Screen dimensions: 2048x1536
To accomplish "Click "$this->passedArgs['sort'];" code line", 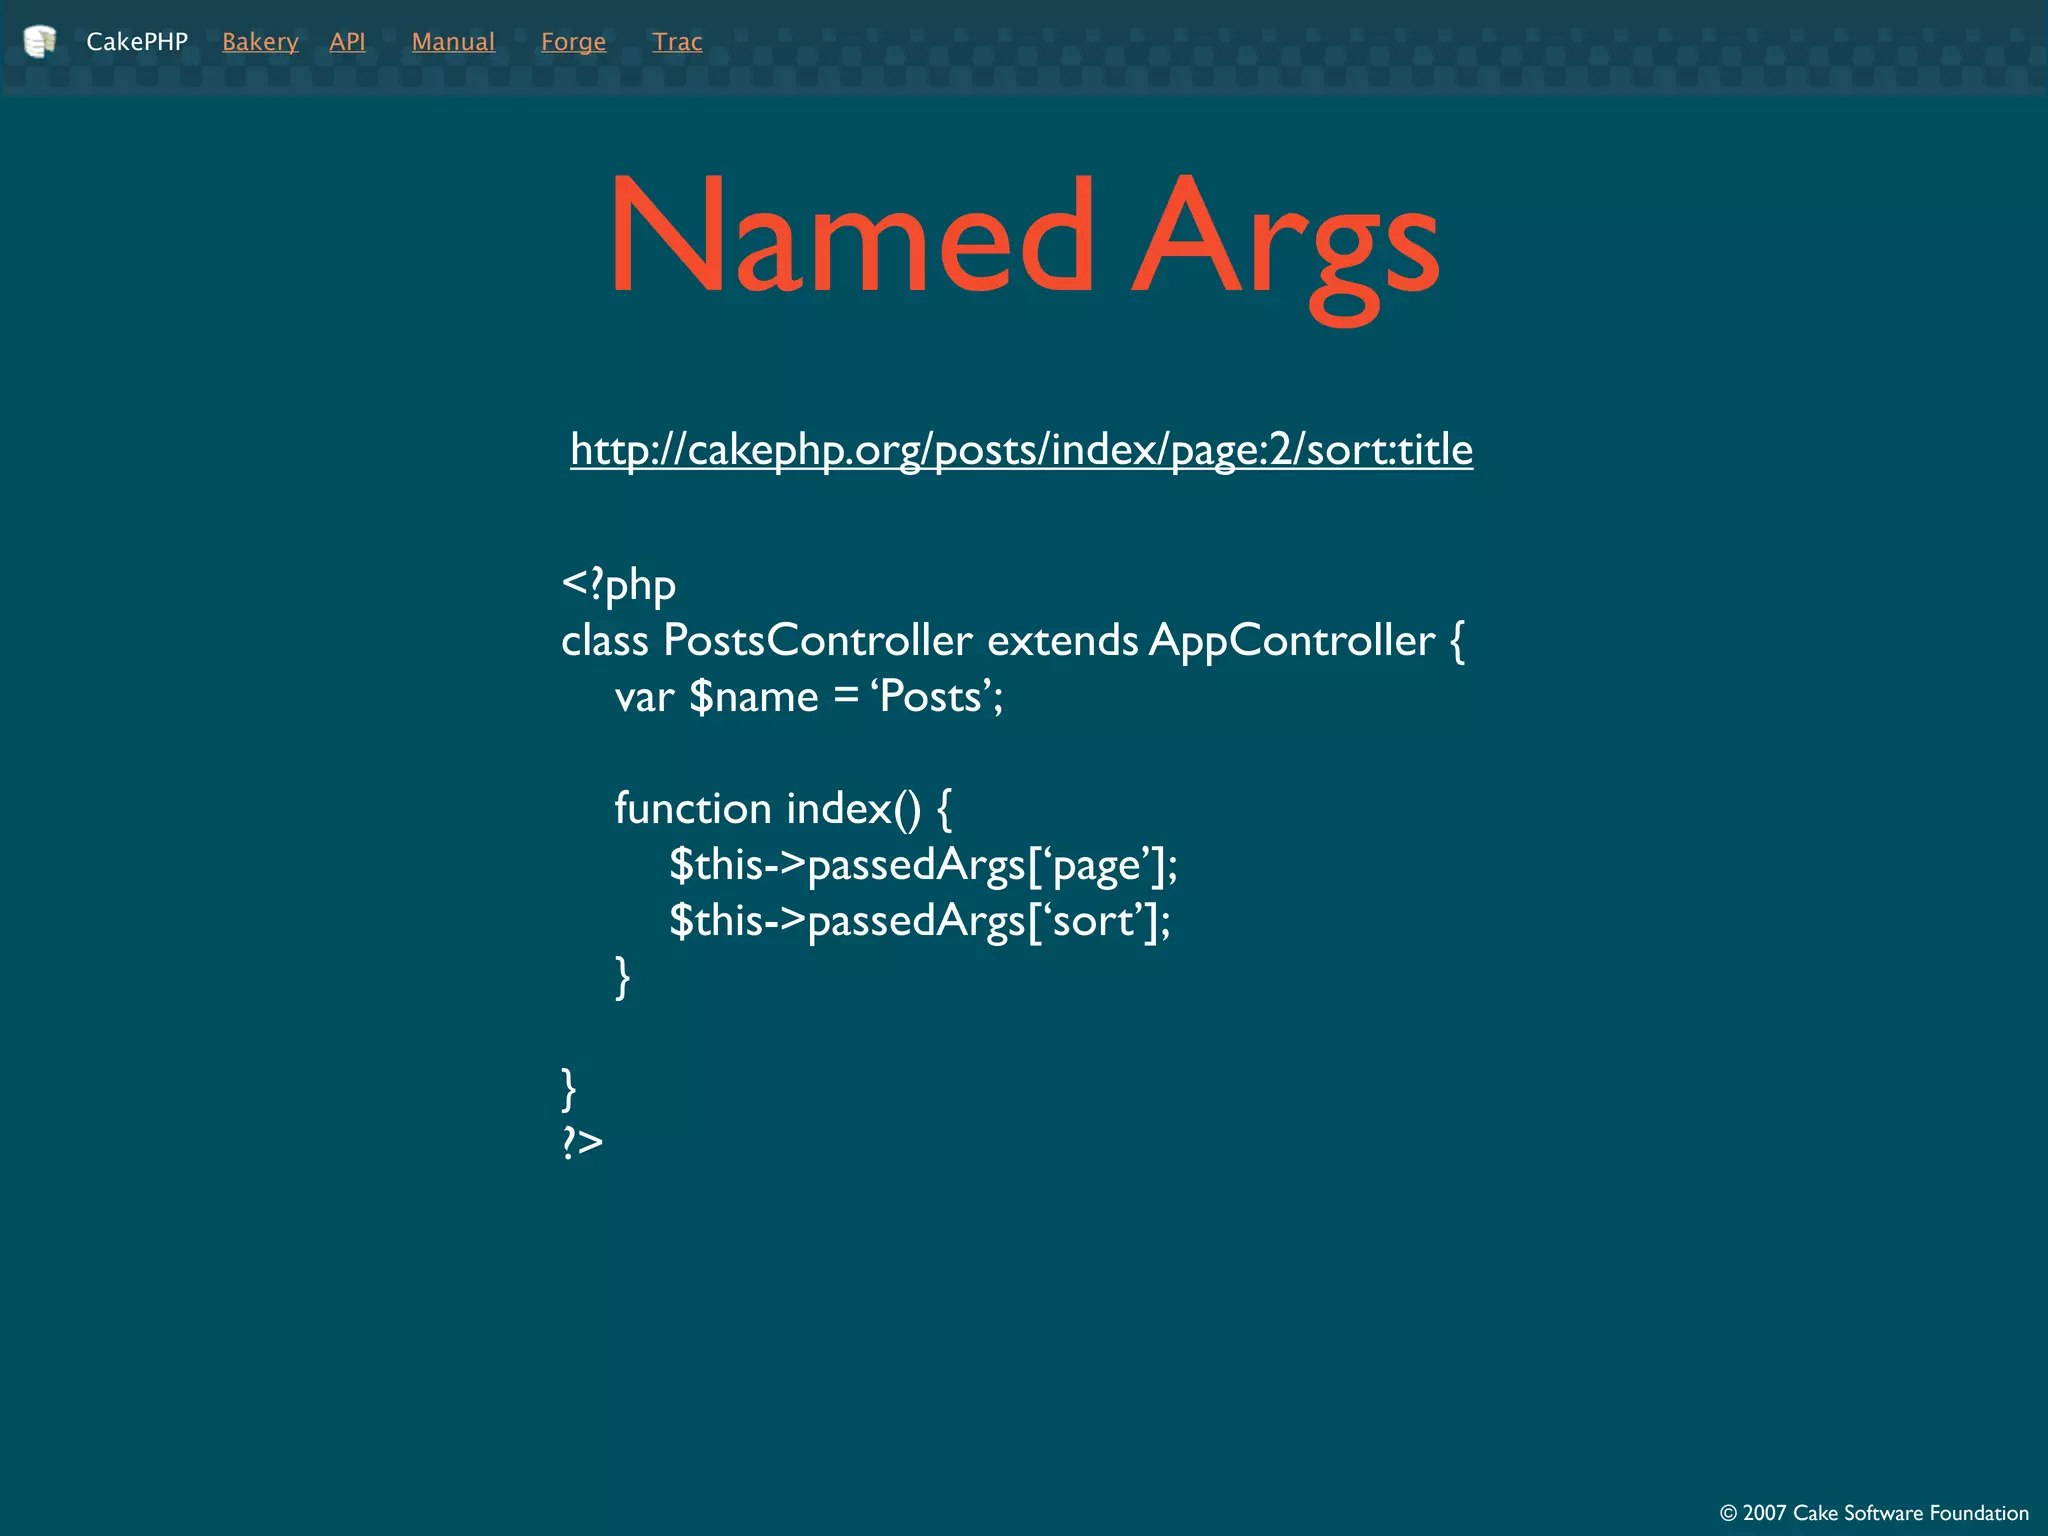I will click(919, 921).
